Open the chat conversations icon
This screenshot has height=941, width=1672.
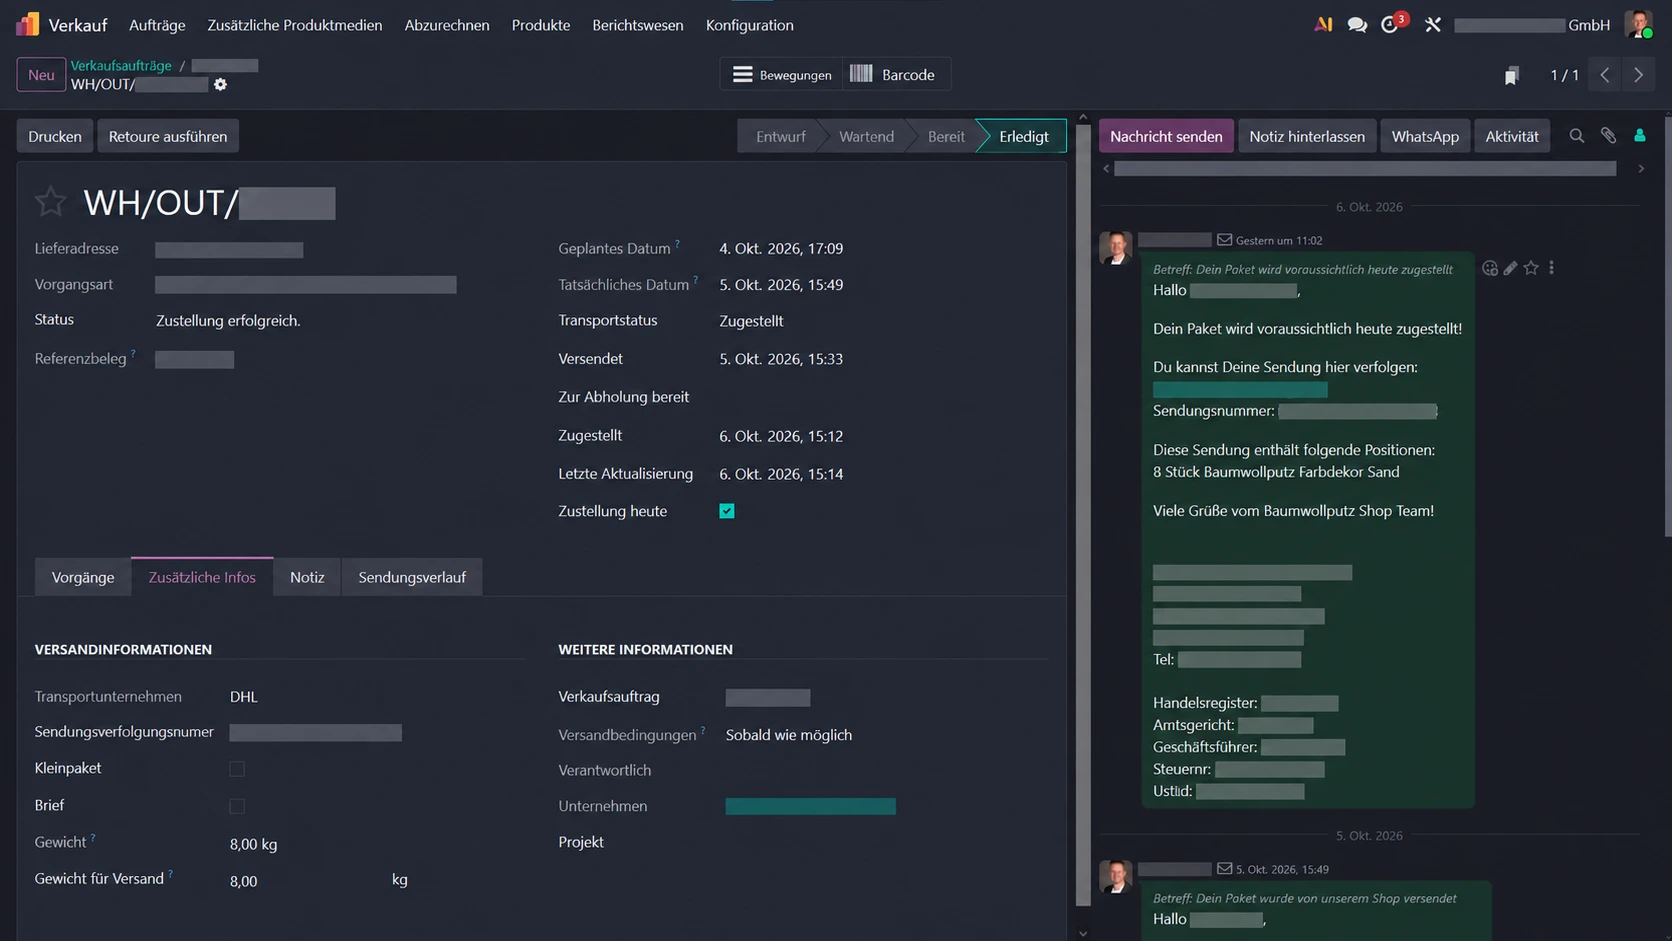pos(1357,25)
